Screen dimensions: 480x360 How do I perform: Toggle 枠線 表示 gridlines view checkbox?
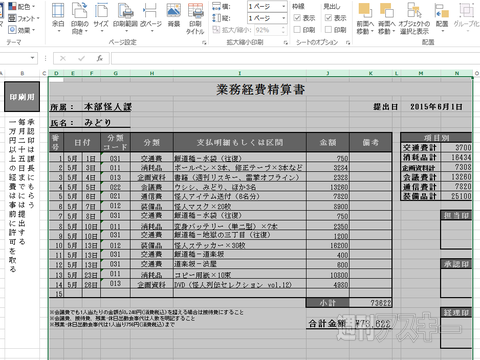click(x=297, y=18)
